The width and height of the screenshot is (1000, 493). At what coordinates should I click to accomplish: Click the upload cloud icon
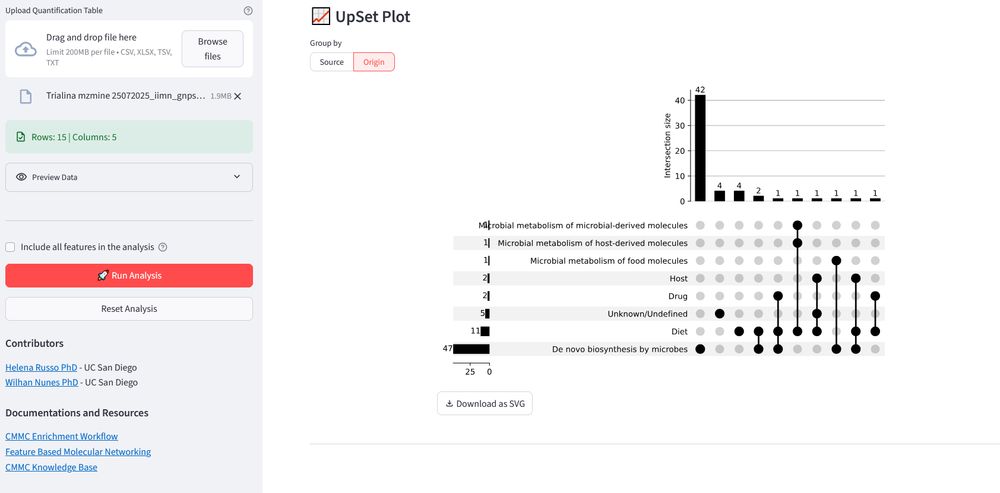[26, 50]
